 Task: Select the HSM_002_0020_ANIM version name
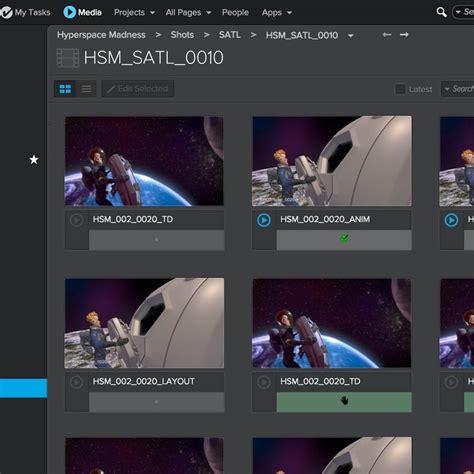[x=325, y=219]
